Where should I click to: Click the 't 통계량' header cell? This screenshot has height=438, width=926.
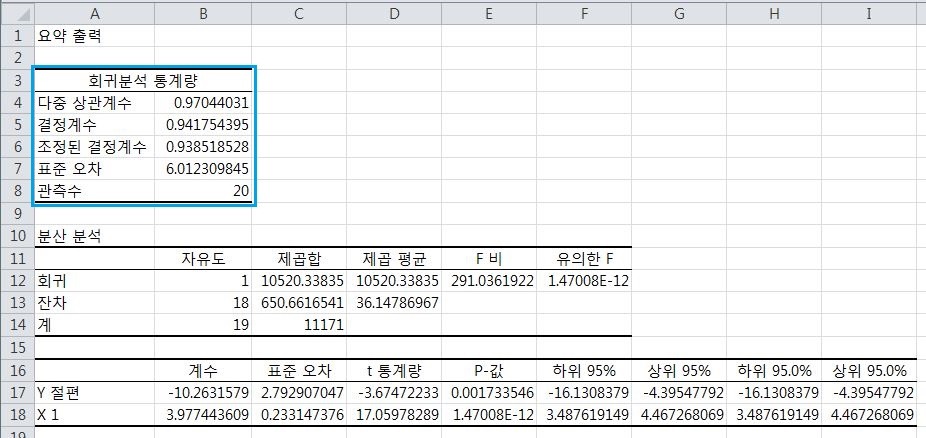393,370
